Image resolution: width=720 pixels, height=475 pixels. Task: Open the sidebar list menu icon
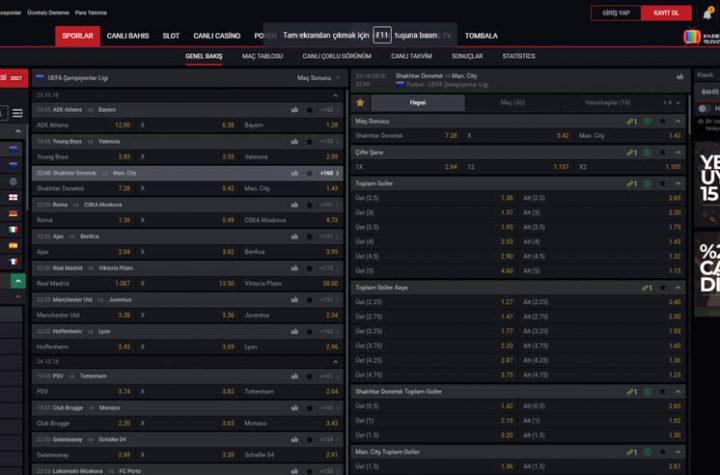tap(17, 113)
